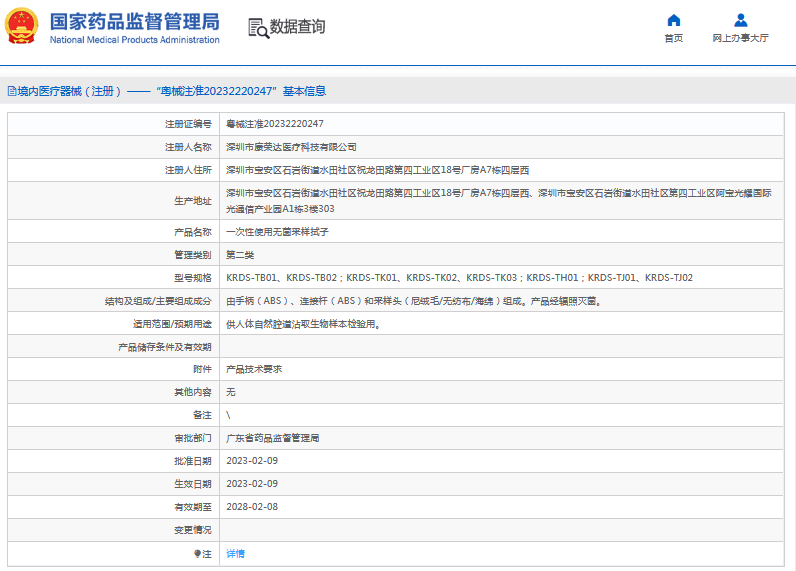Click the 产品储存条件及有效期 label
The width and height of the screenshot is (796, 571).
(164, 347)
